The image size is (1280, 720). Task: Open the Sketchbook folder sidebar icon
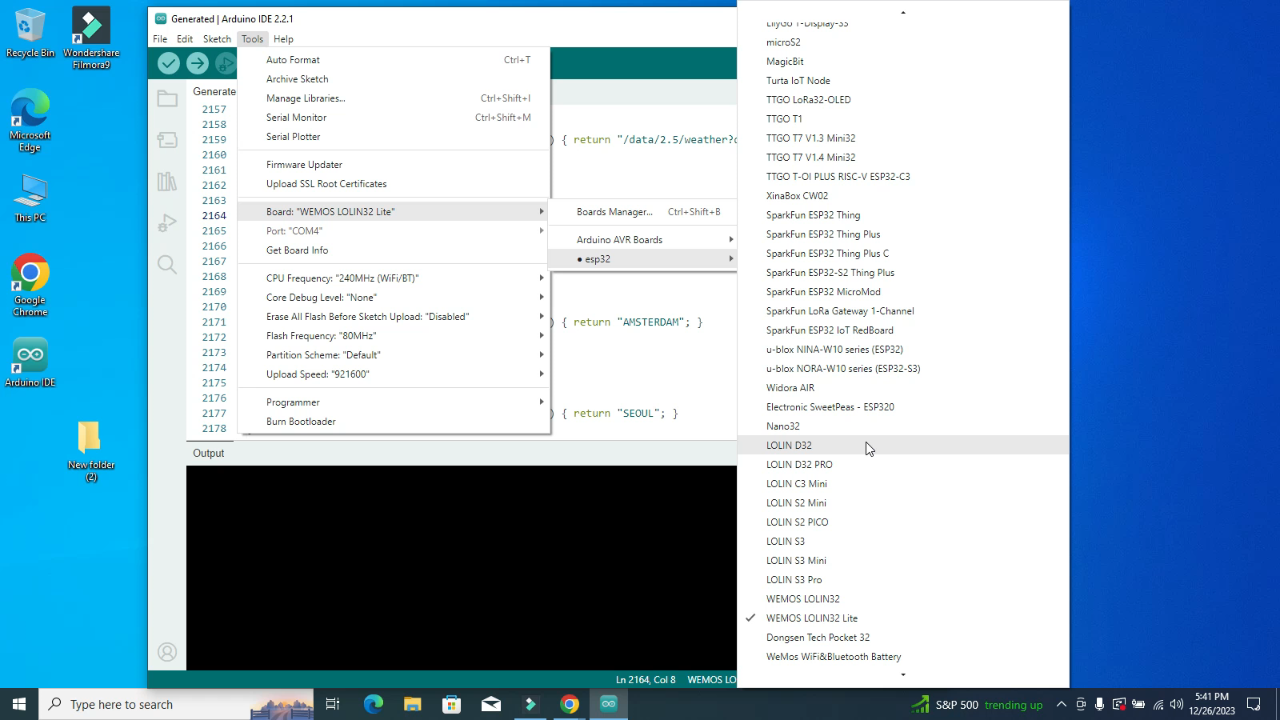point(167,98)
